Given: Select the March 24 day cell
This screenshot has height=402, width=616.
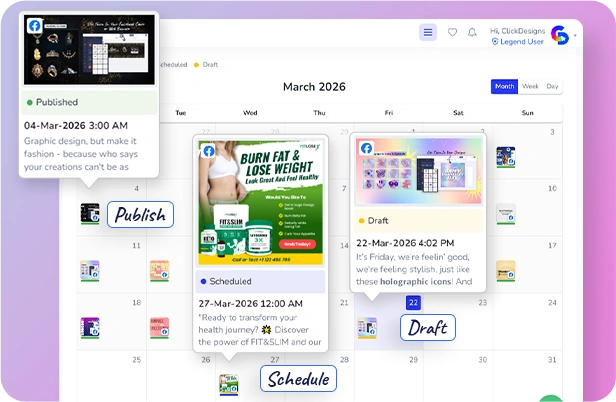Looking at the screenshot, I should click(528, 322).
